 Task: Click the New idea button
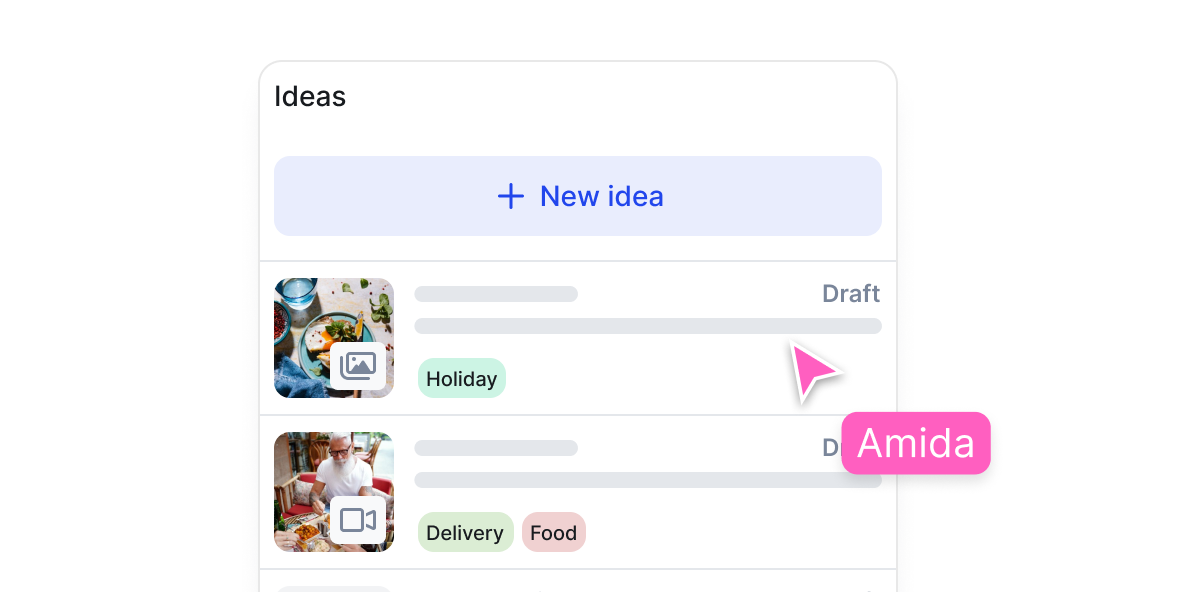pyautogui.click(x=578, y=196)
